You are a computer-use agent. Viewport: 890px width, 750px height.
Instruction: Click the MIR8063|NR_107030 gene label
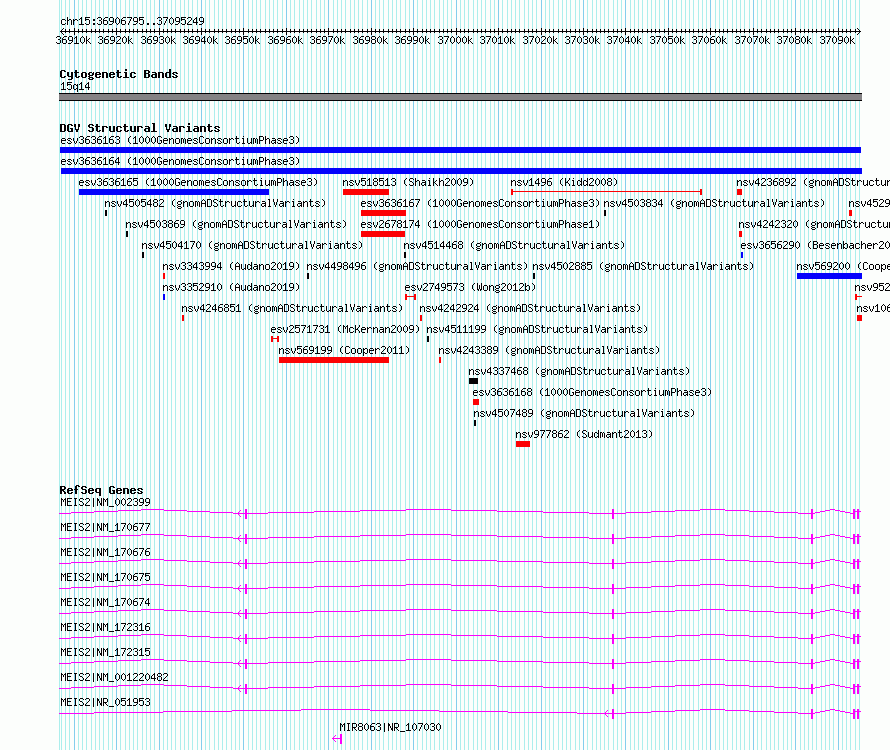pyautogui.click(x=391, y=727)
